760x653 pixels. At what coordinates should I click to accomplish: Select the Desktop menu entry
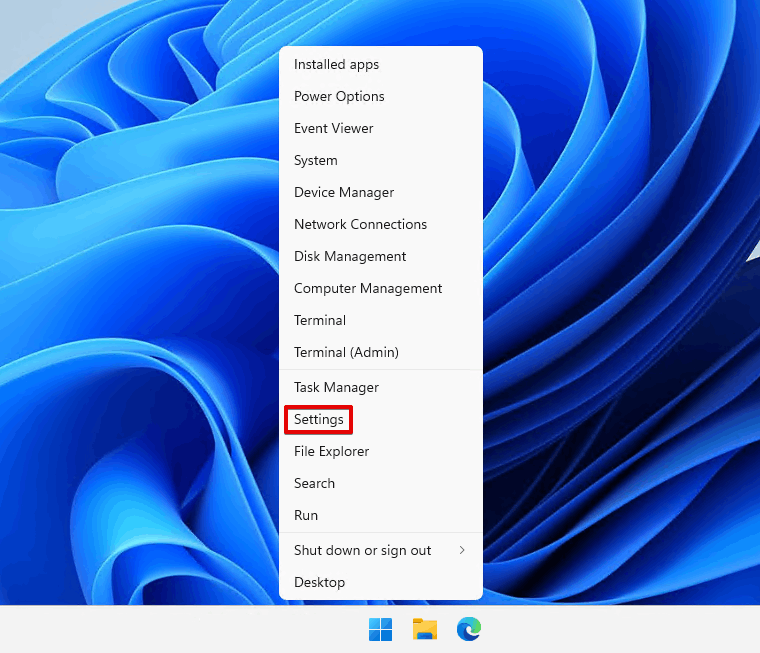click(380, 582)
